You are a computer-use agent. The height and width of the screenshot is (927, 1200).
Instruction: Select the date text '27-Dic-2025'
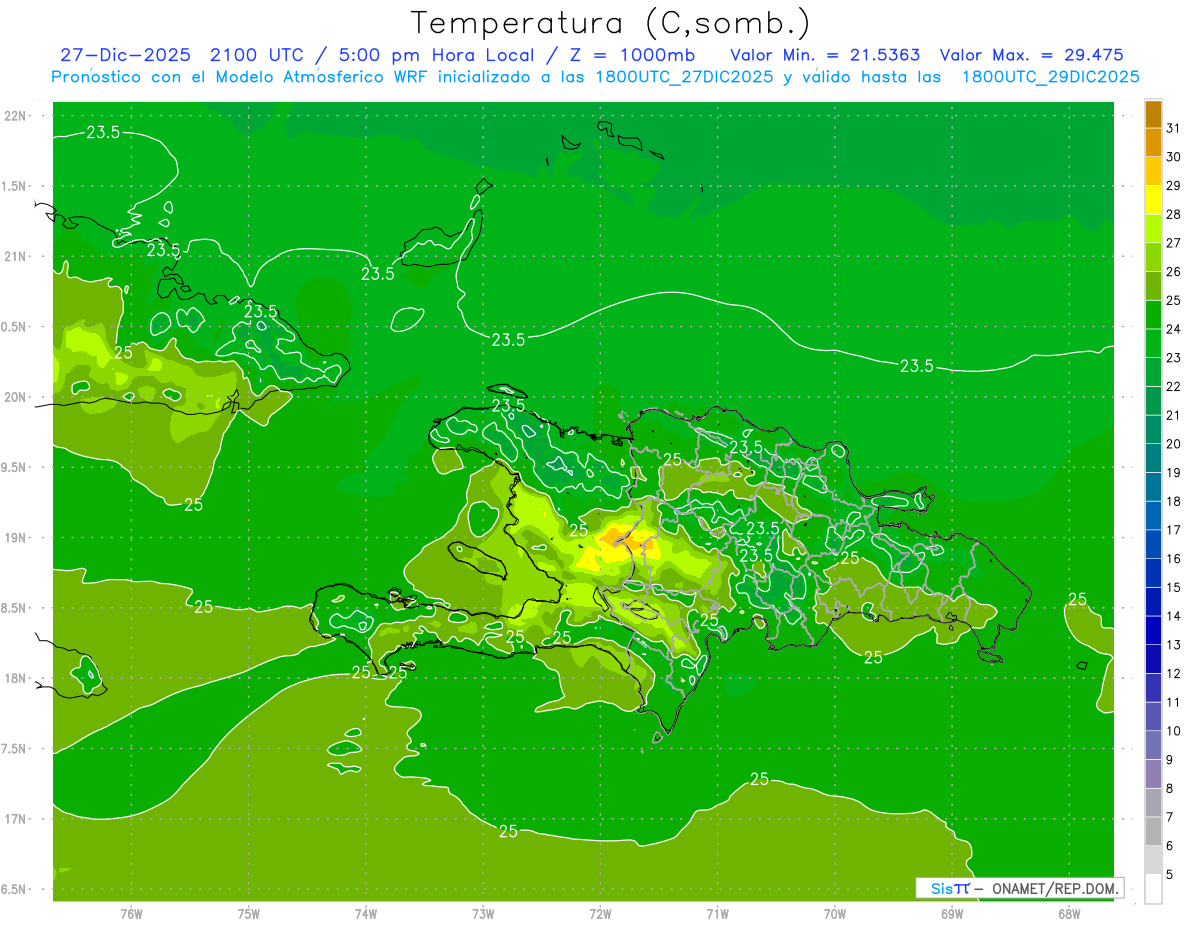(127, 55)
